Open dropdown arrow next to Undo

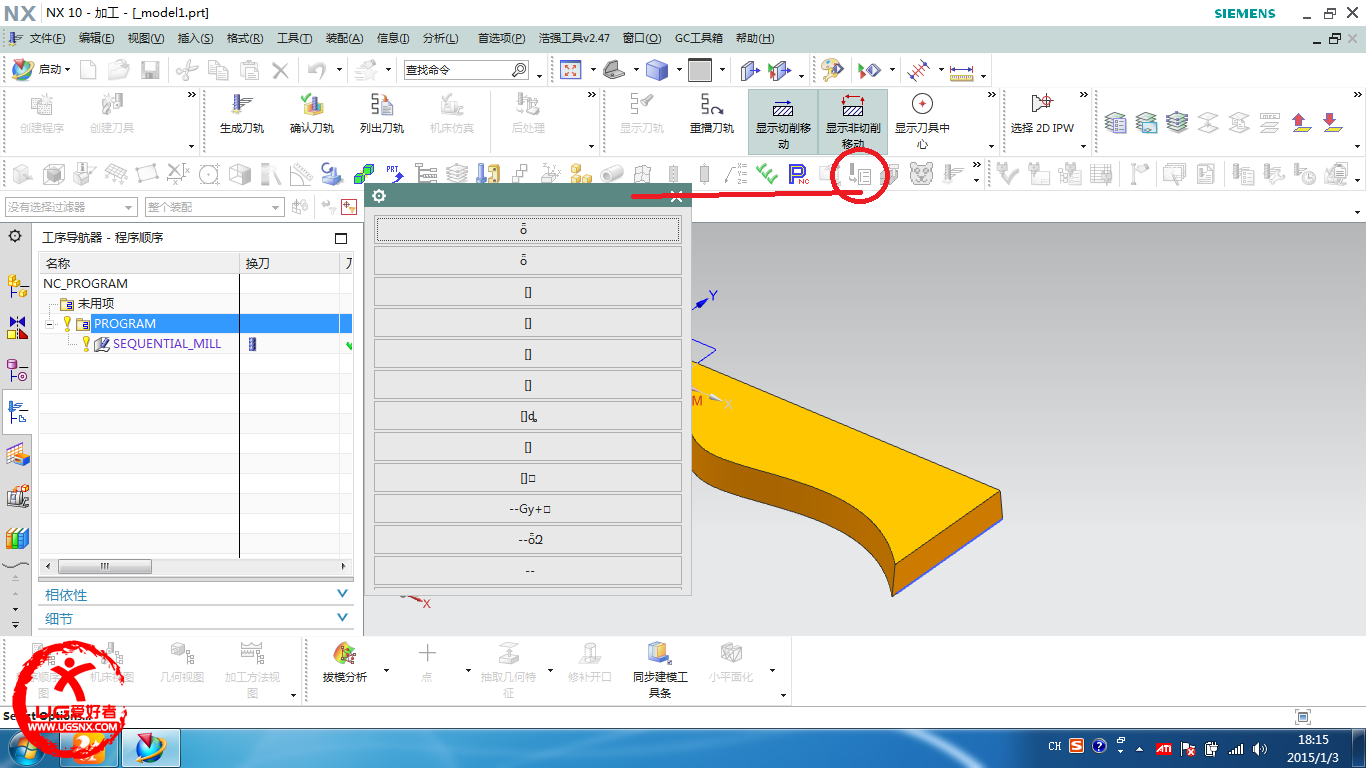[339, 71]
